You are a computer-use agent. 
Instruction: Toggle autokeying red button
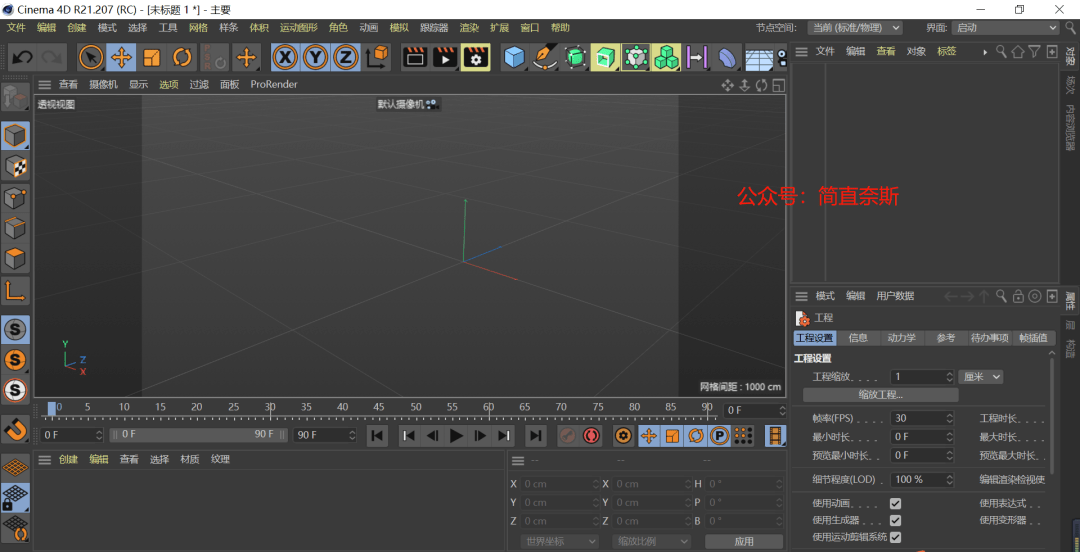[x=591, y=436]
